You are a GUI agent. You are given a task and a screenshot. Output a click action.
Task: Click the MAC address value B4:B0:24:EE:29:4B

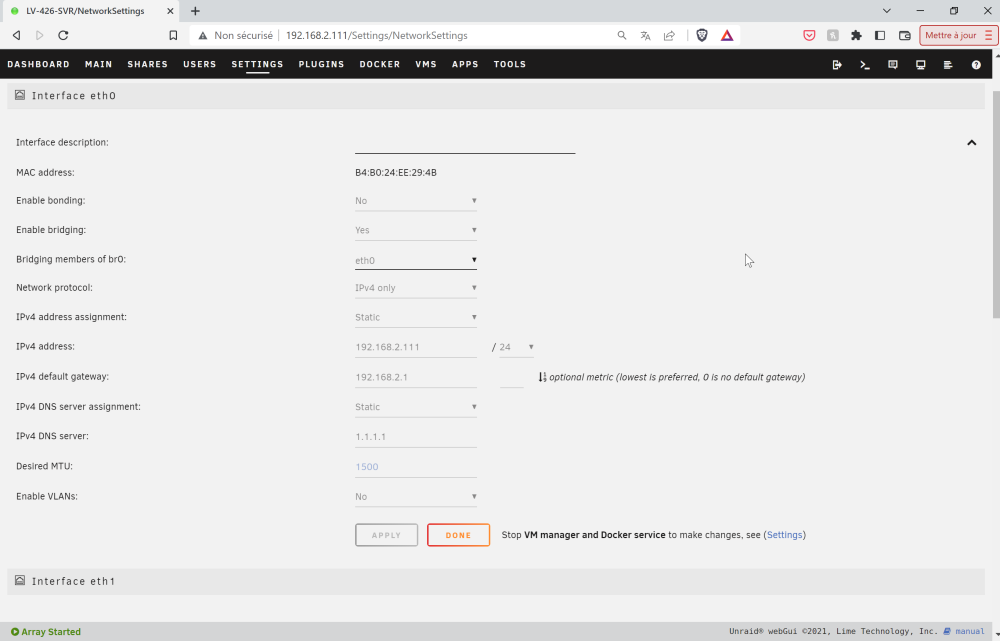click(x=395, y=173)
